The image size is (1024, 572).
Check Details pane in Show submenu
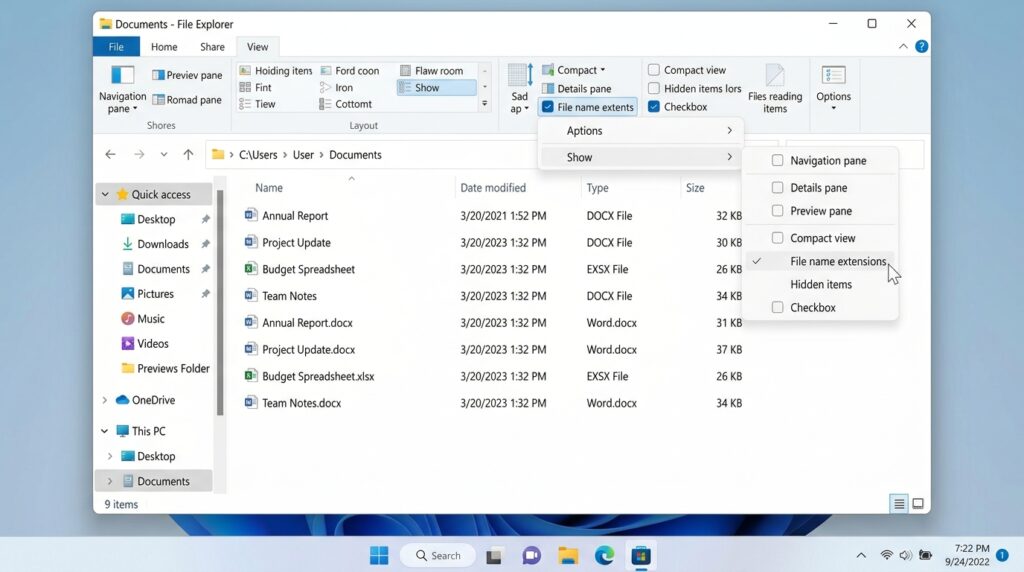[777, 187]
